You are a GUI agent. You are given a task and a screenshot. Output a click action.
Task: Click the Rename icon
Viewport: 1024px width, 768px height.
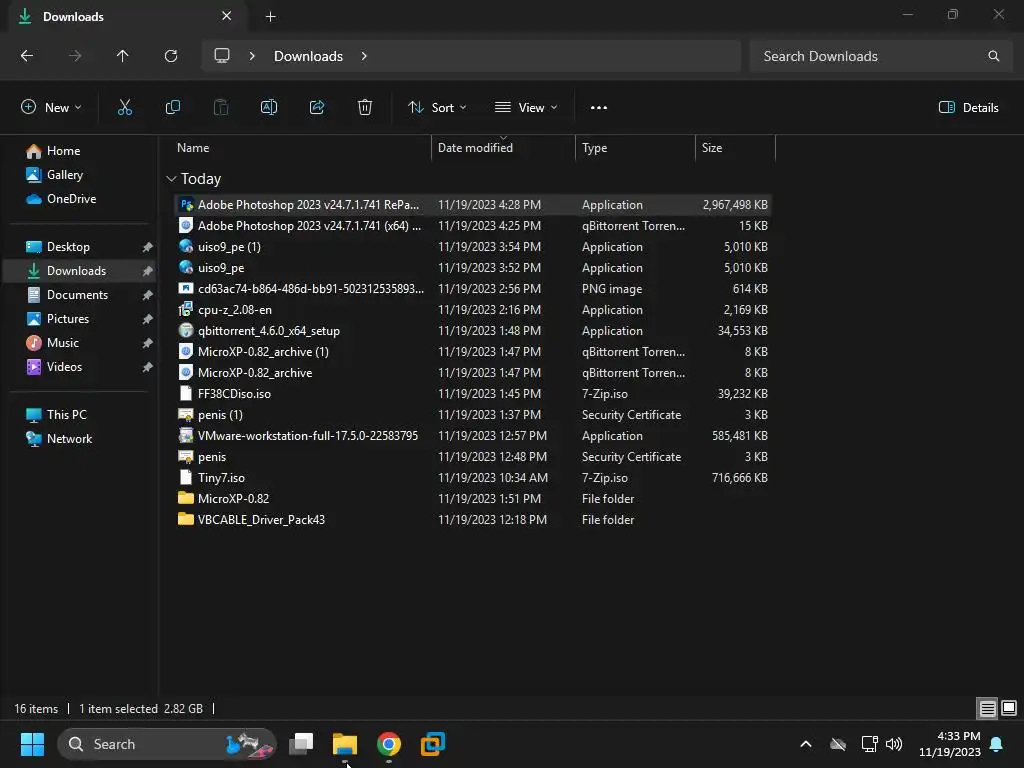coord(269,108)
